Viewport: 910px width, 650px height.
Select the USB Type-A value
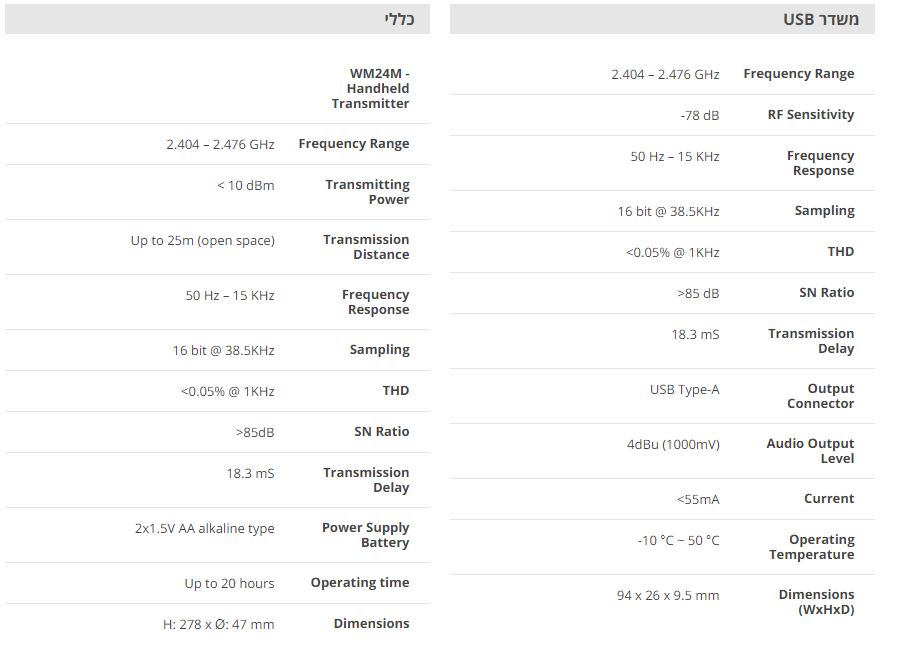(x=684, y=390)
